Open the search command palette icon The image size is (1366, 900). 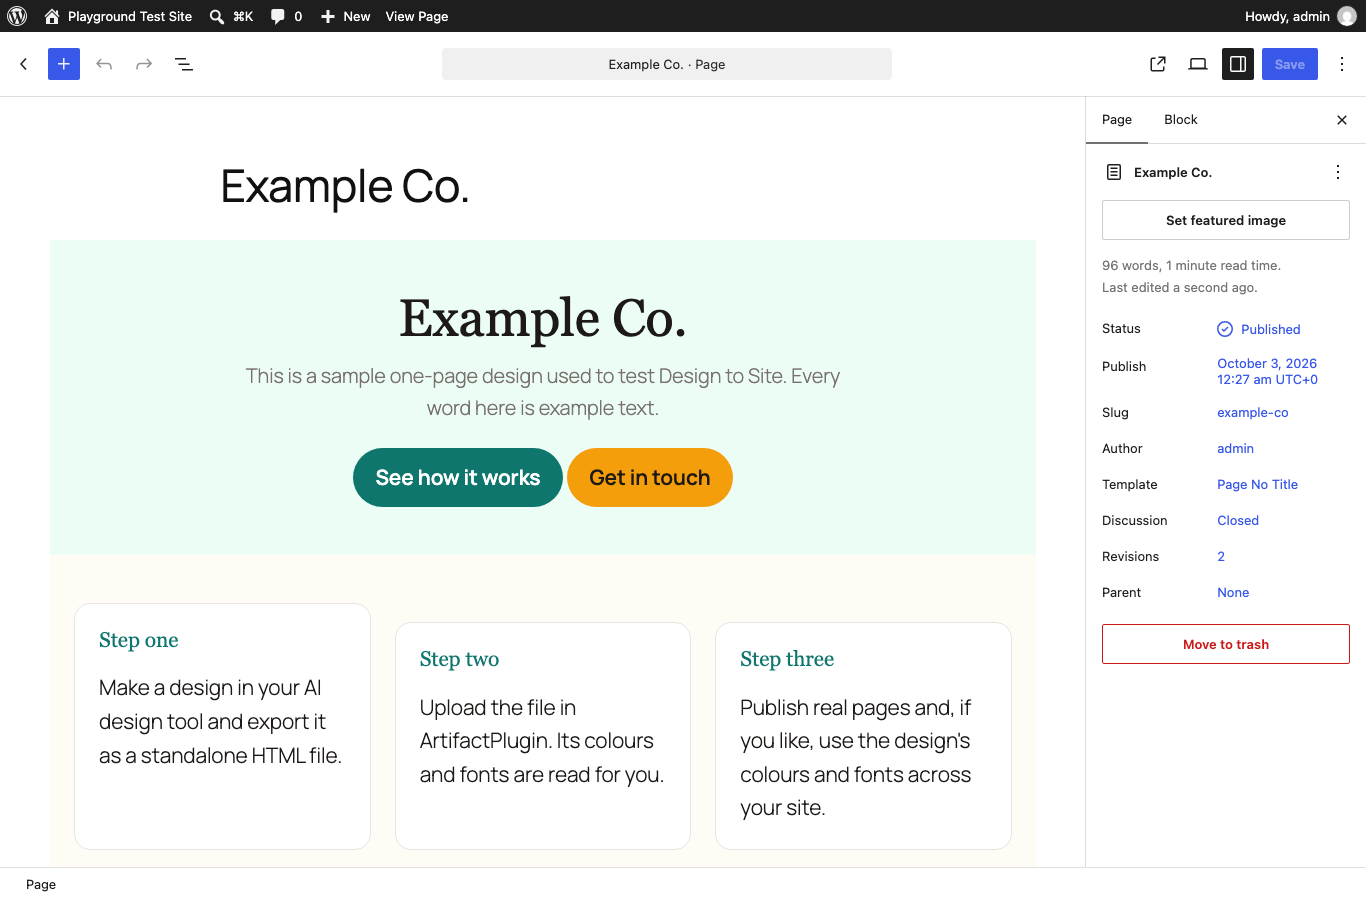(x=231, y=16)
